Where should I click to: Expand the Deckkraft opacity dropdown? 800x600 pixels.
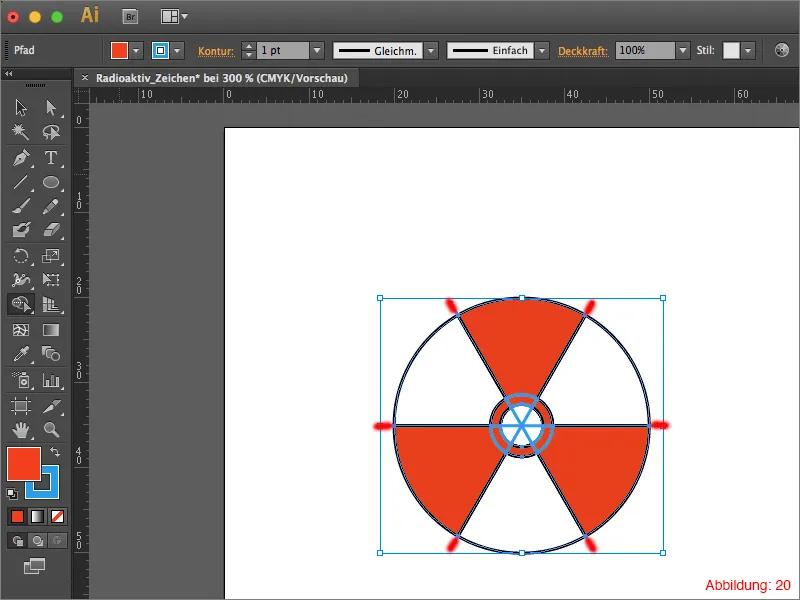coord(683,51)
